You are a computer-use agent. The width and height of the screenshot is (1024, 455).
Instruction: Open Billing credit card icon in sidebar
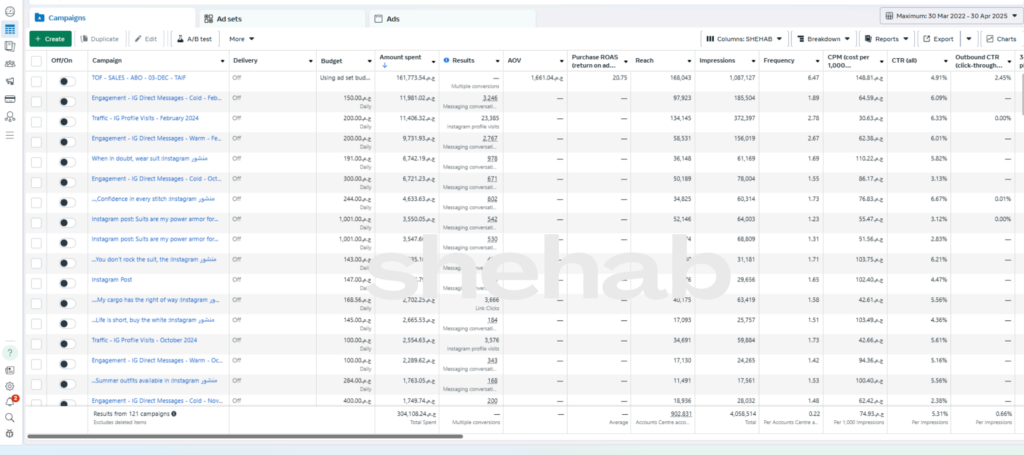point(10,99)
